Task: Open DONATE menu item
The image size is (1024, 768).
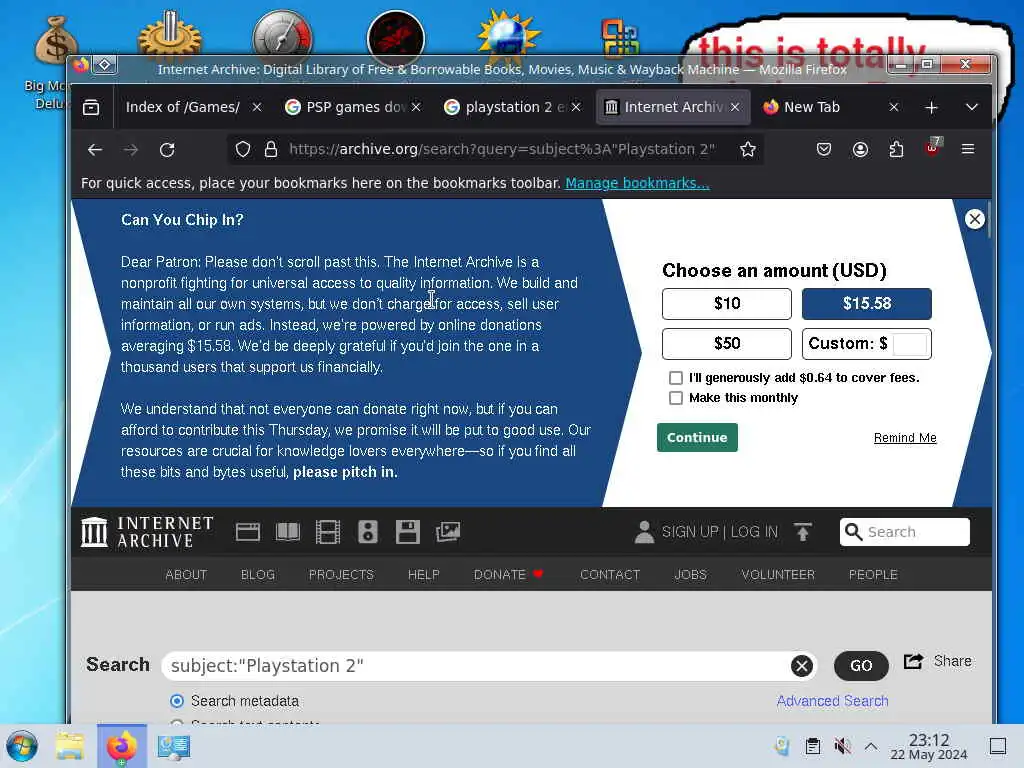Action: 508,575
